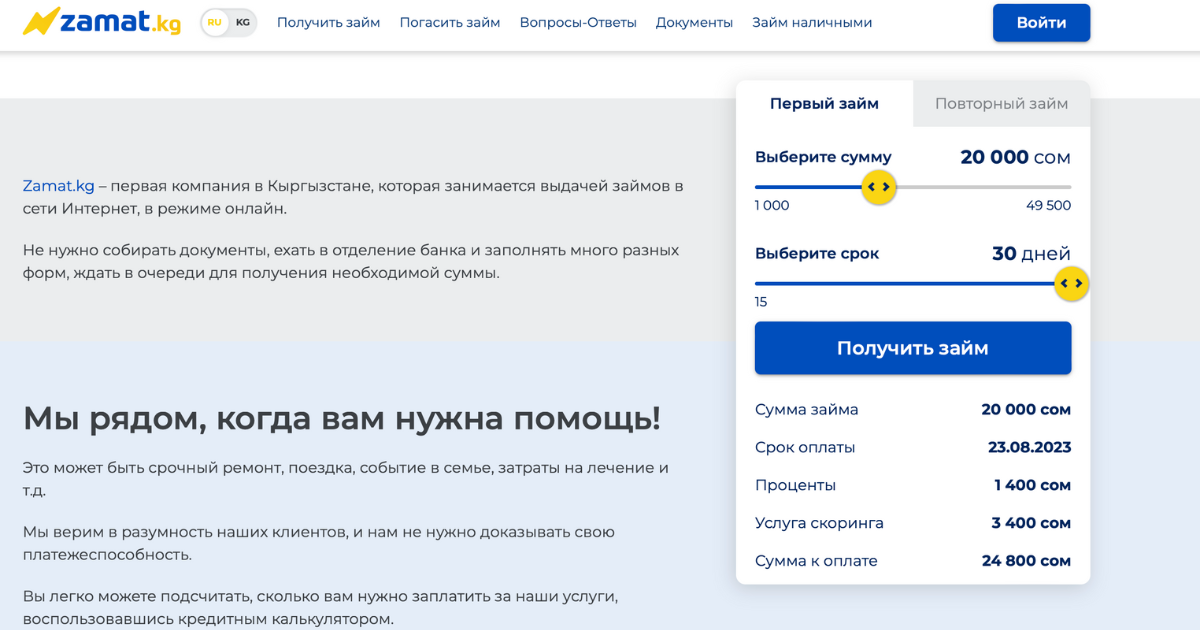The image size is (1200, 630).
Task: Click the Войти login button
Action: [1041, 22]
